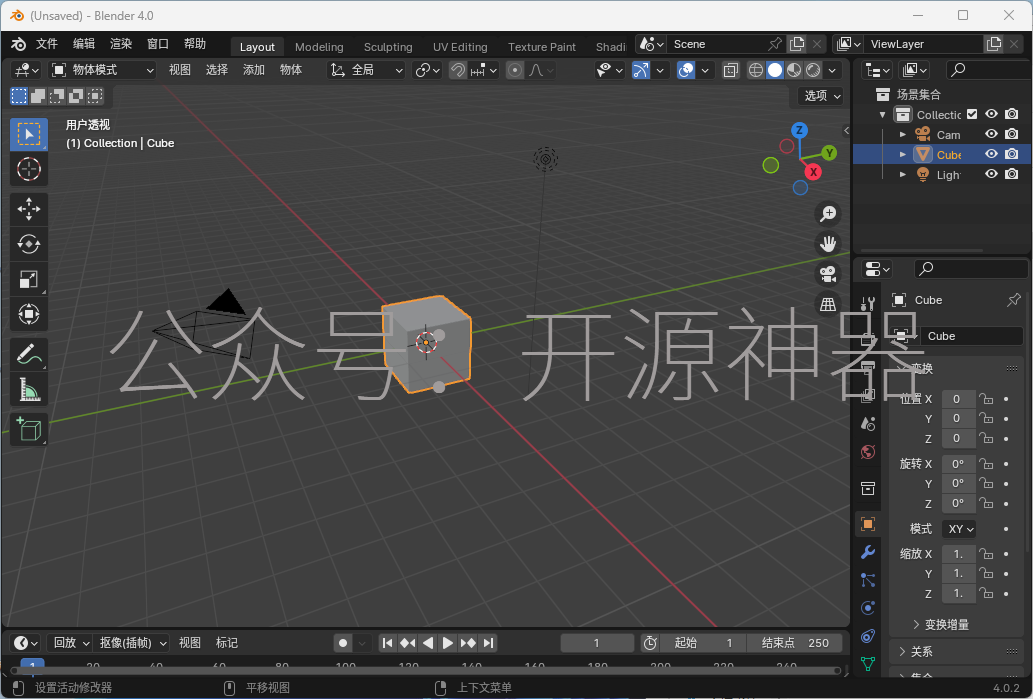Hide the Camera in viewport
The width and height of the screenshot is (1033, 699).
991,134
